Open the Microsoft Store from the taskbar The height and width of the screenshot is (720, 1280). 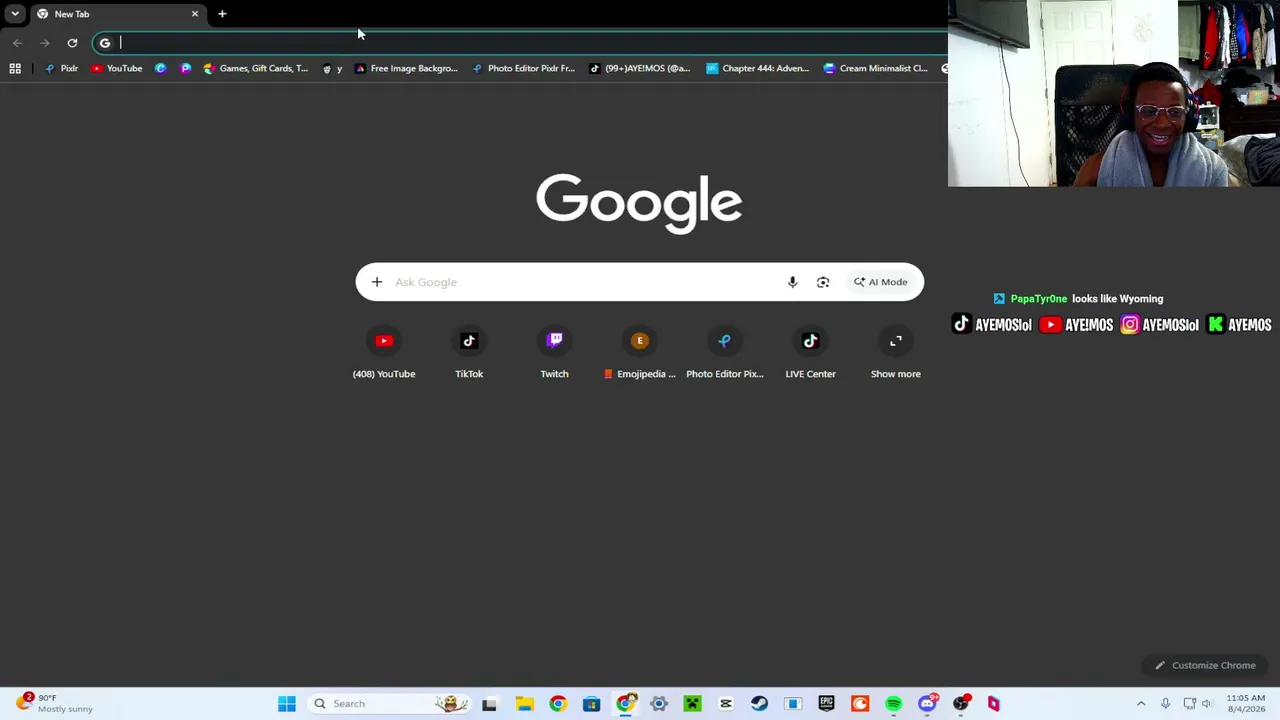591,703
